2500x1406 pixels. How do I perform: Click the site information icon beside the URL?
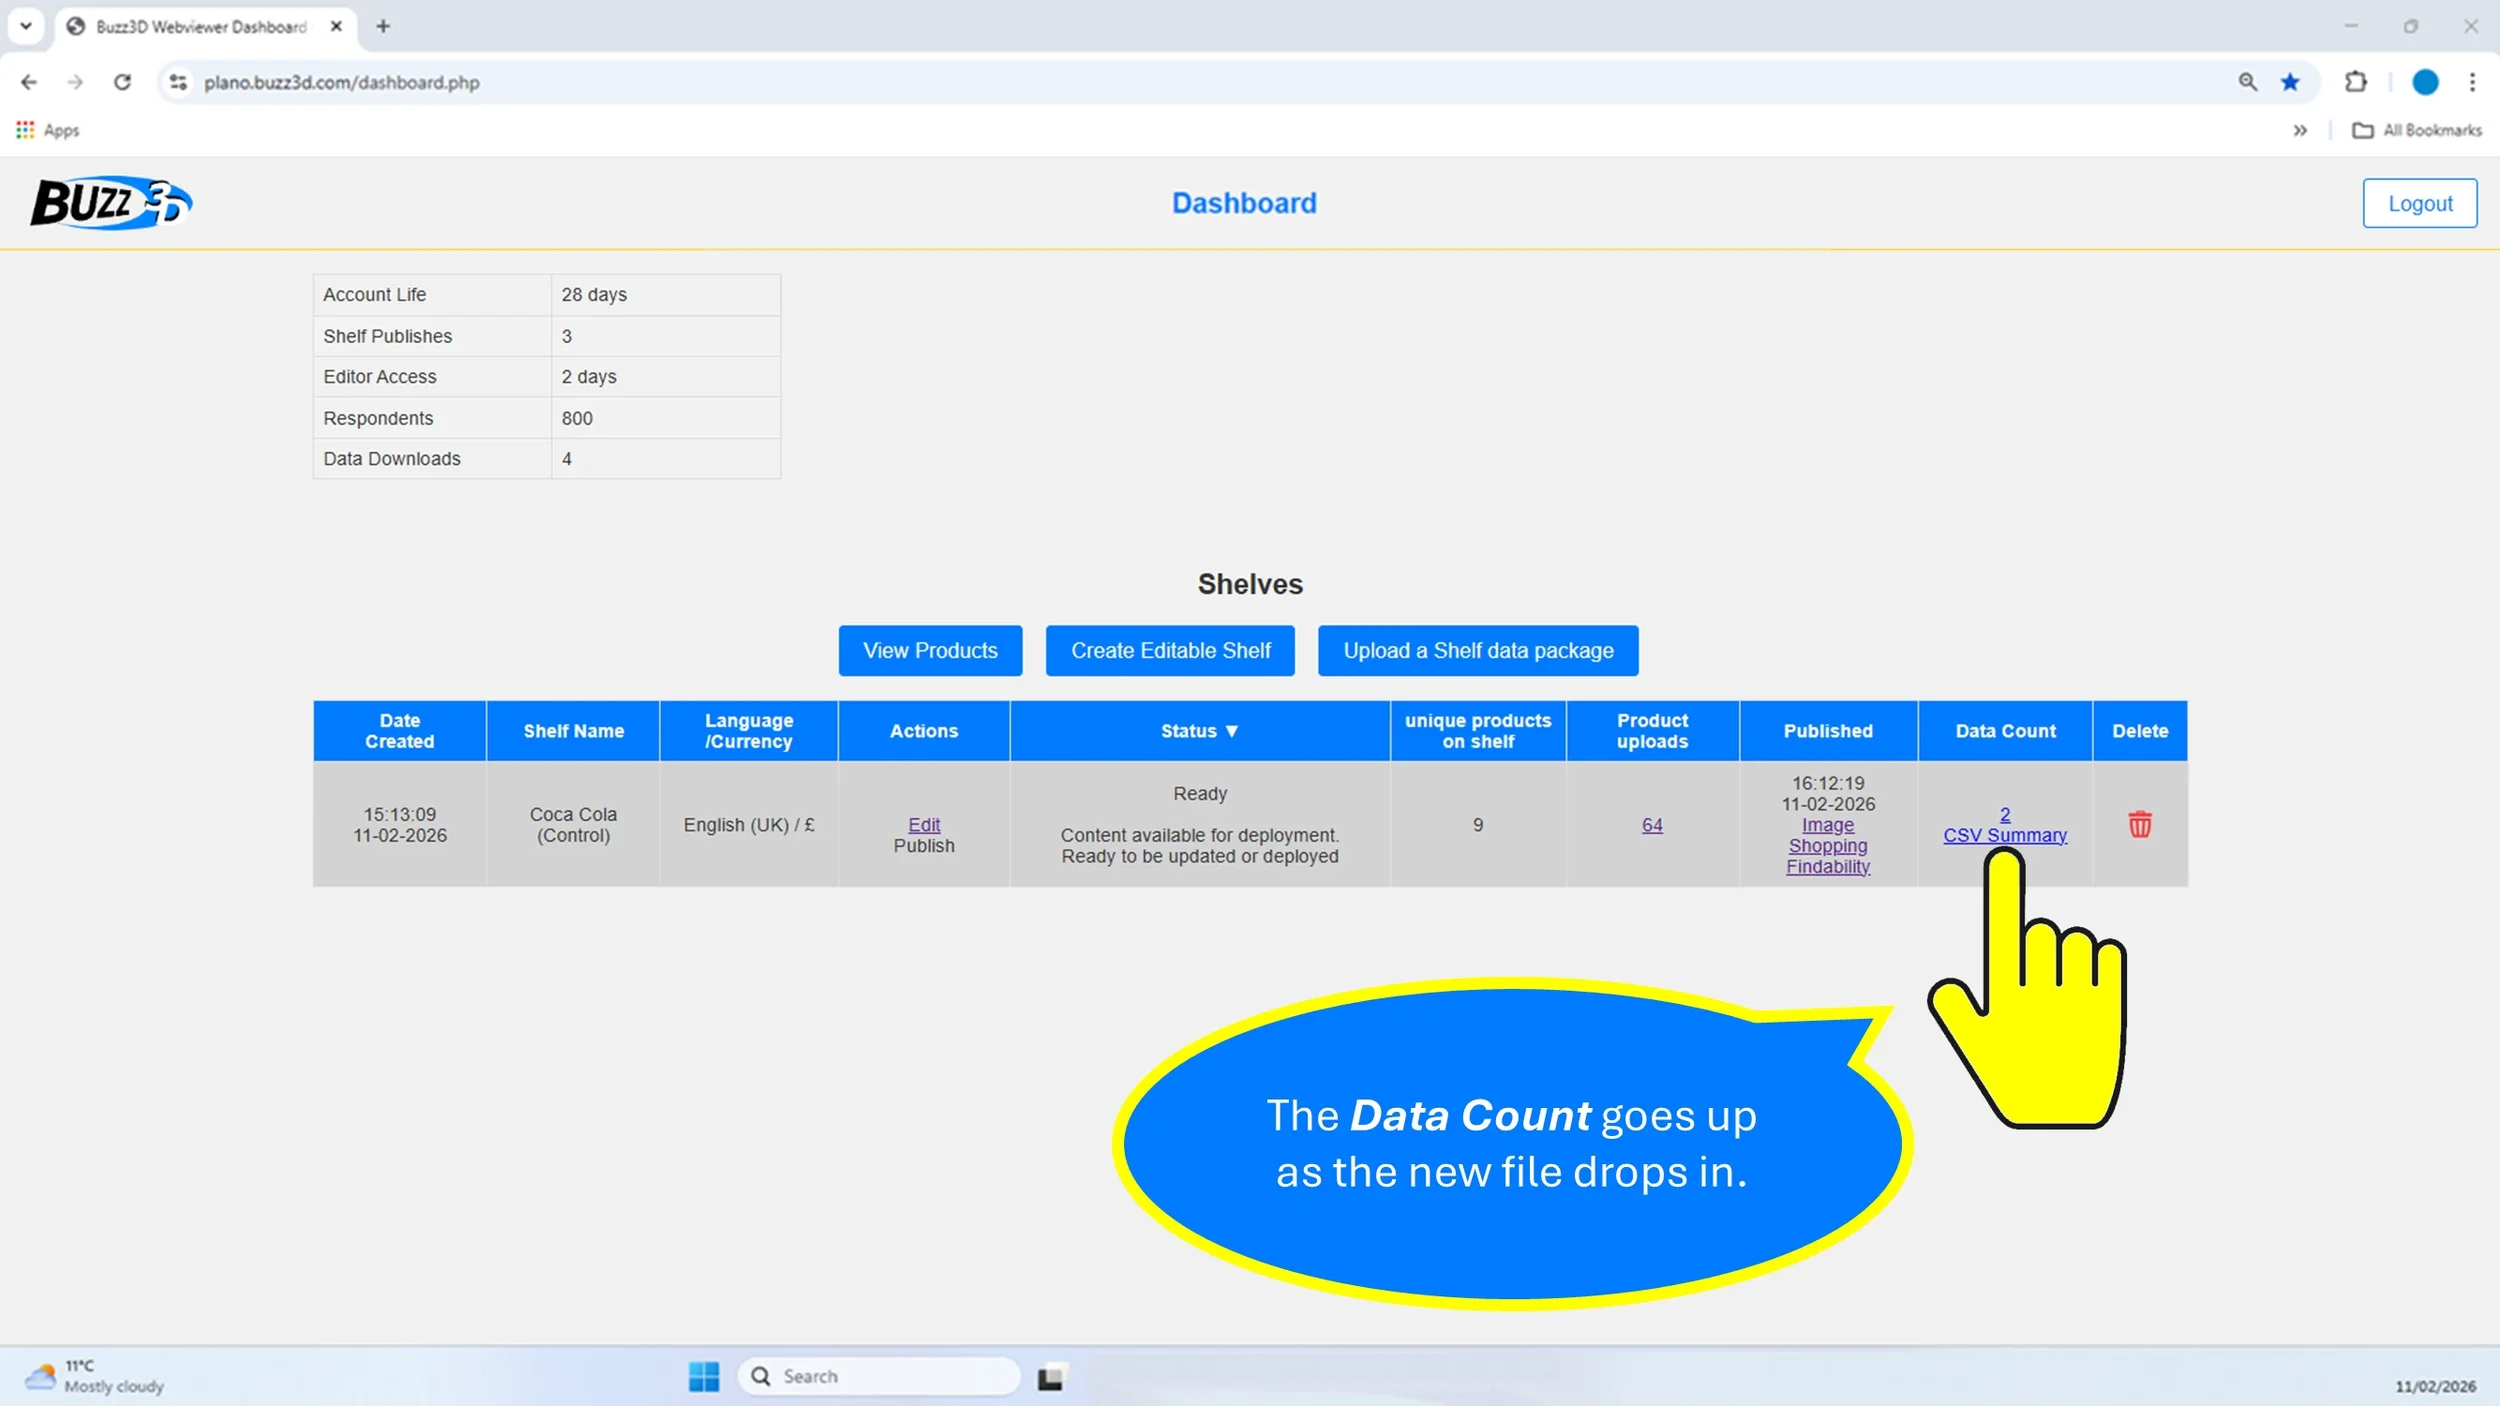(x=178, y=82)
